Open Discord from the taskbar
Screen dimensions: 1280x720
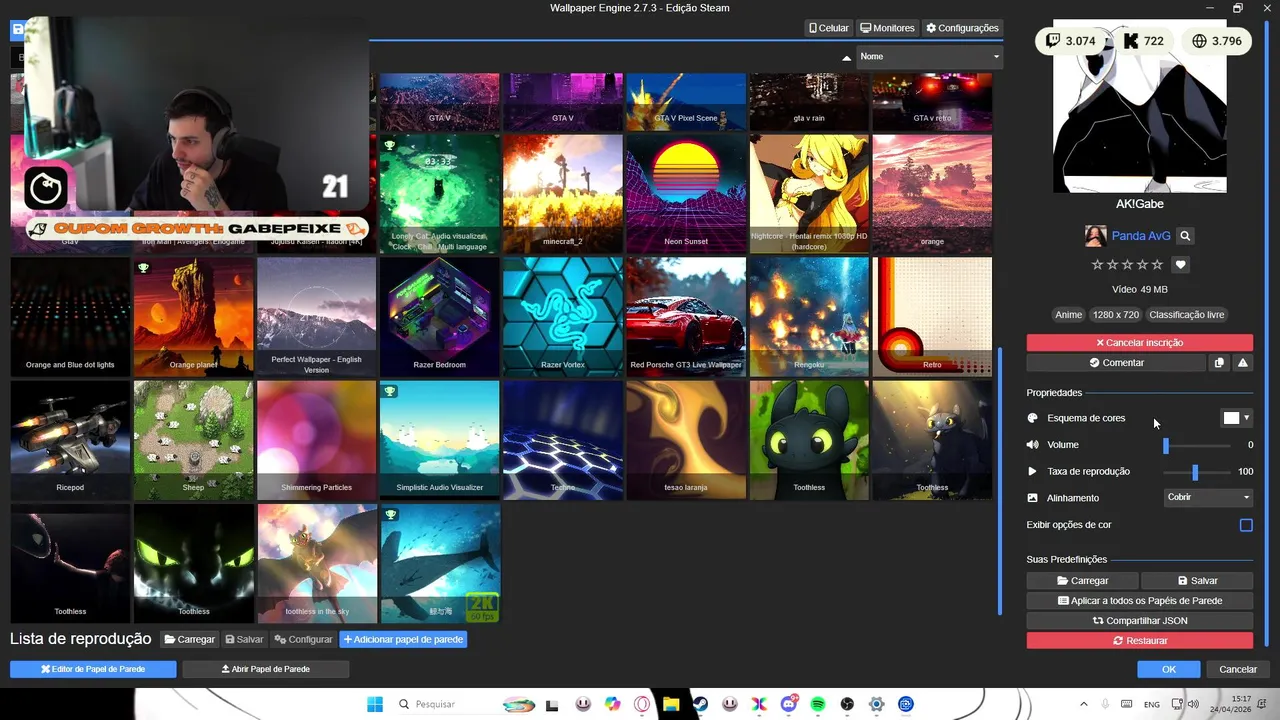point(789,705)
